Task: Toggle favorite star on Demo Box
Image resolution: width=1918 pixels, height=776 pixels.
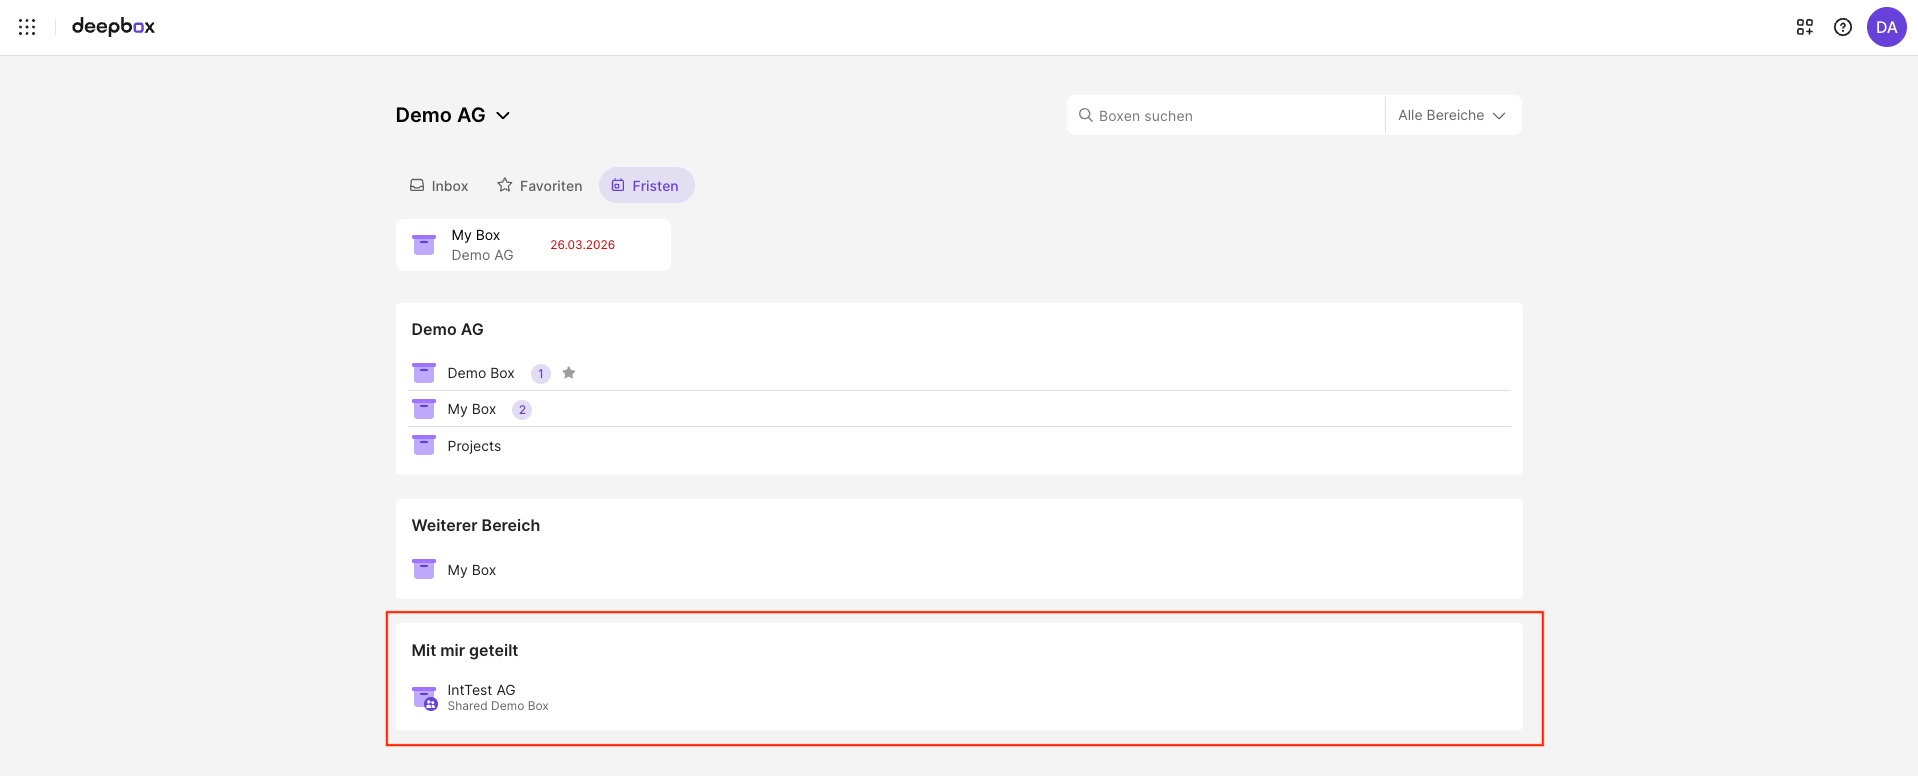Action: (569, 373)
